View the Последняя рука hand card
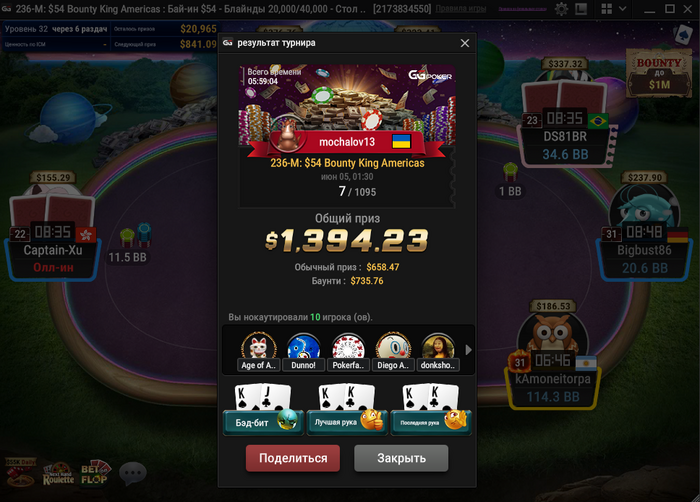 431,409
